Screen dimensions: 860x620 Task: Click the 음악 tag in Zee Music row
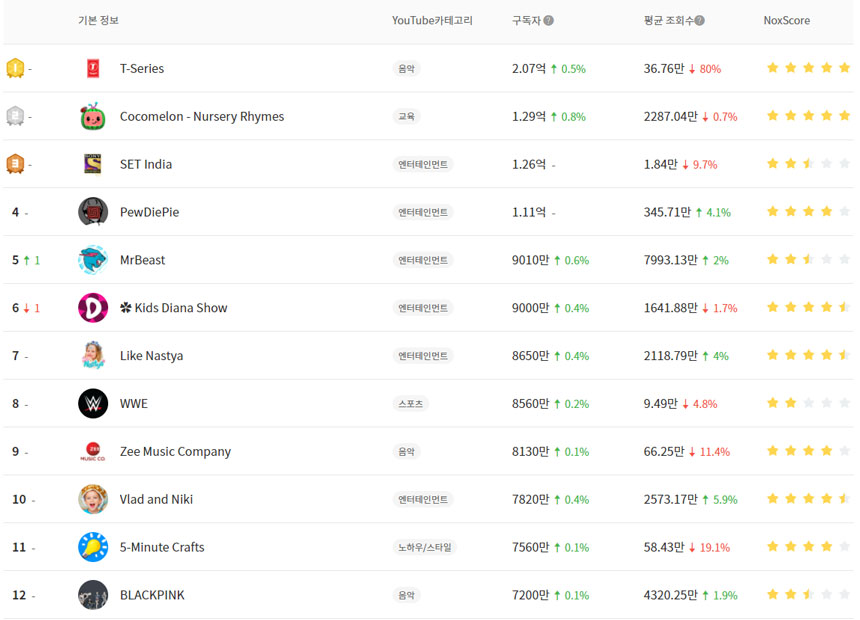click(406, 452)
